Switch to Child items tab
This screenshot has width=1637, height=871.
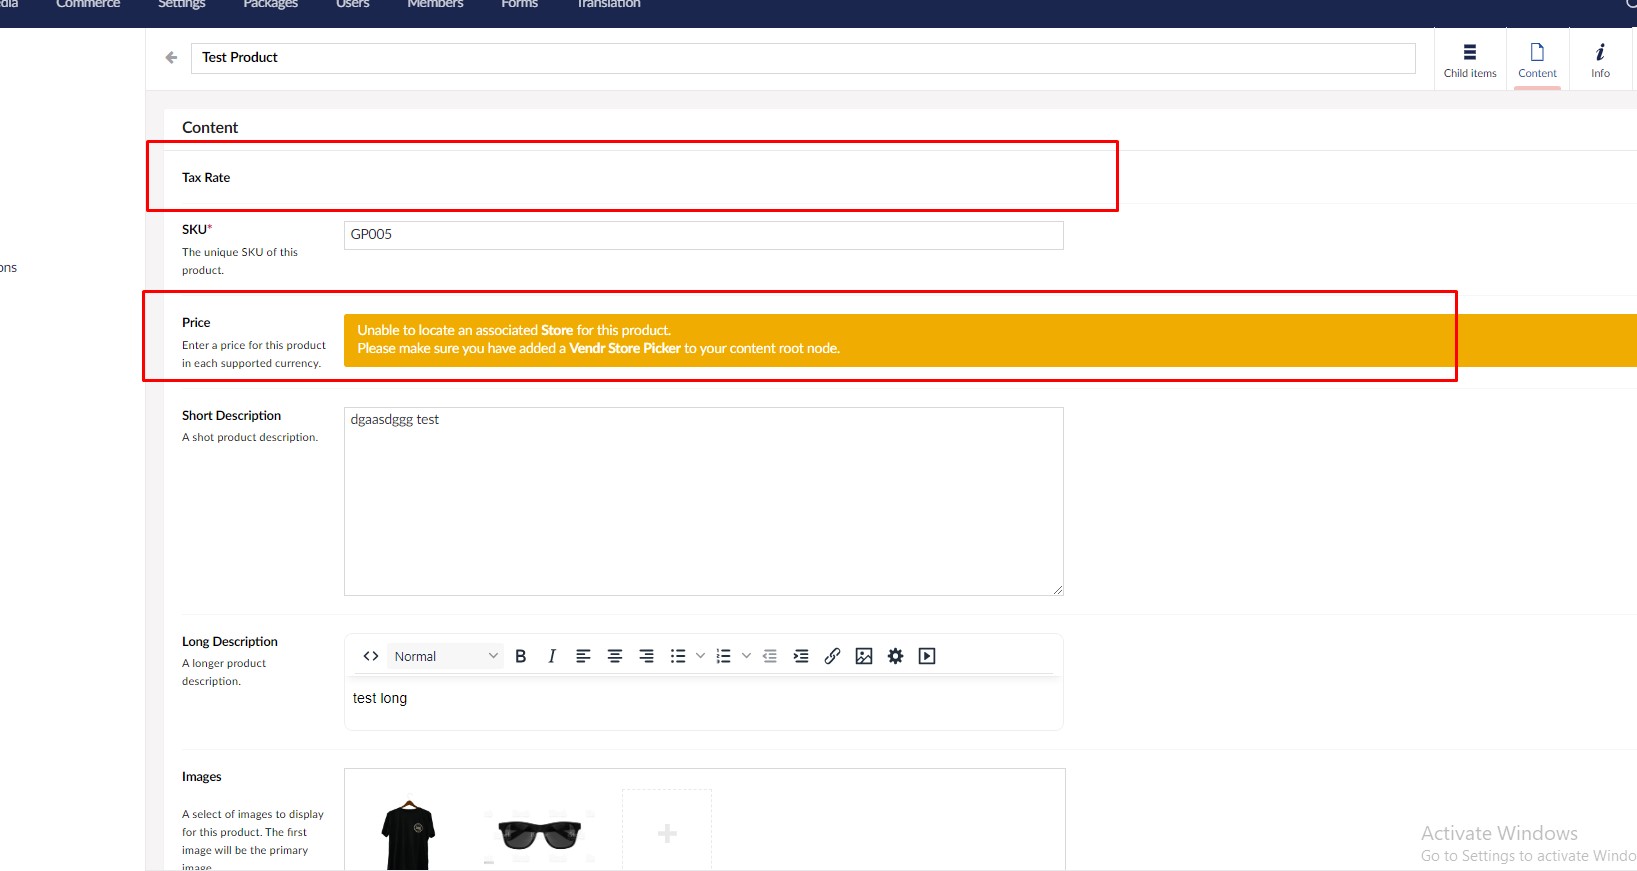1470,59
